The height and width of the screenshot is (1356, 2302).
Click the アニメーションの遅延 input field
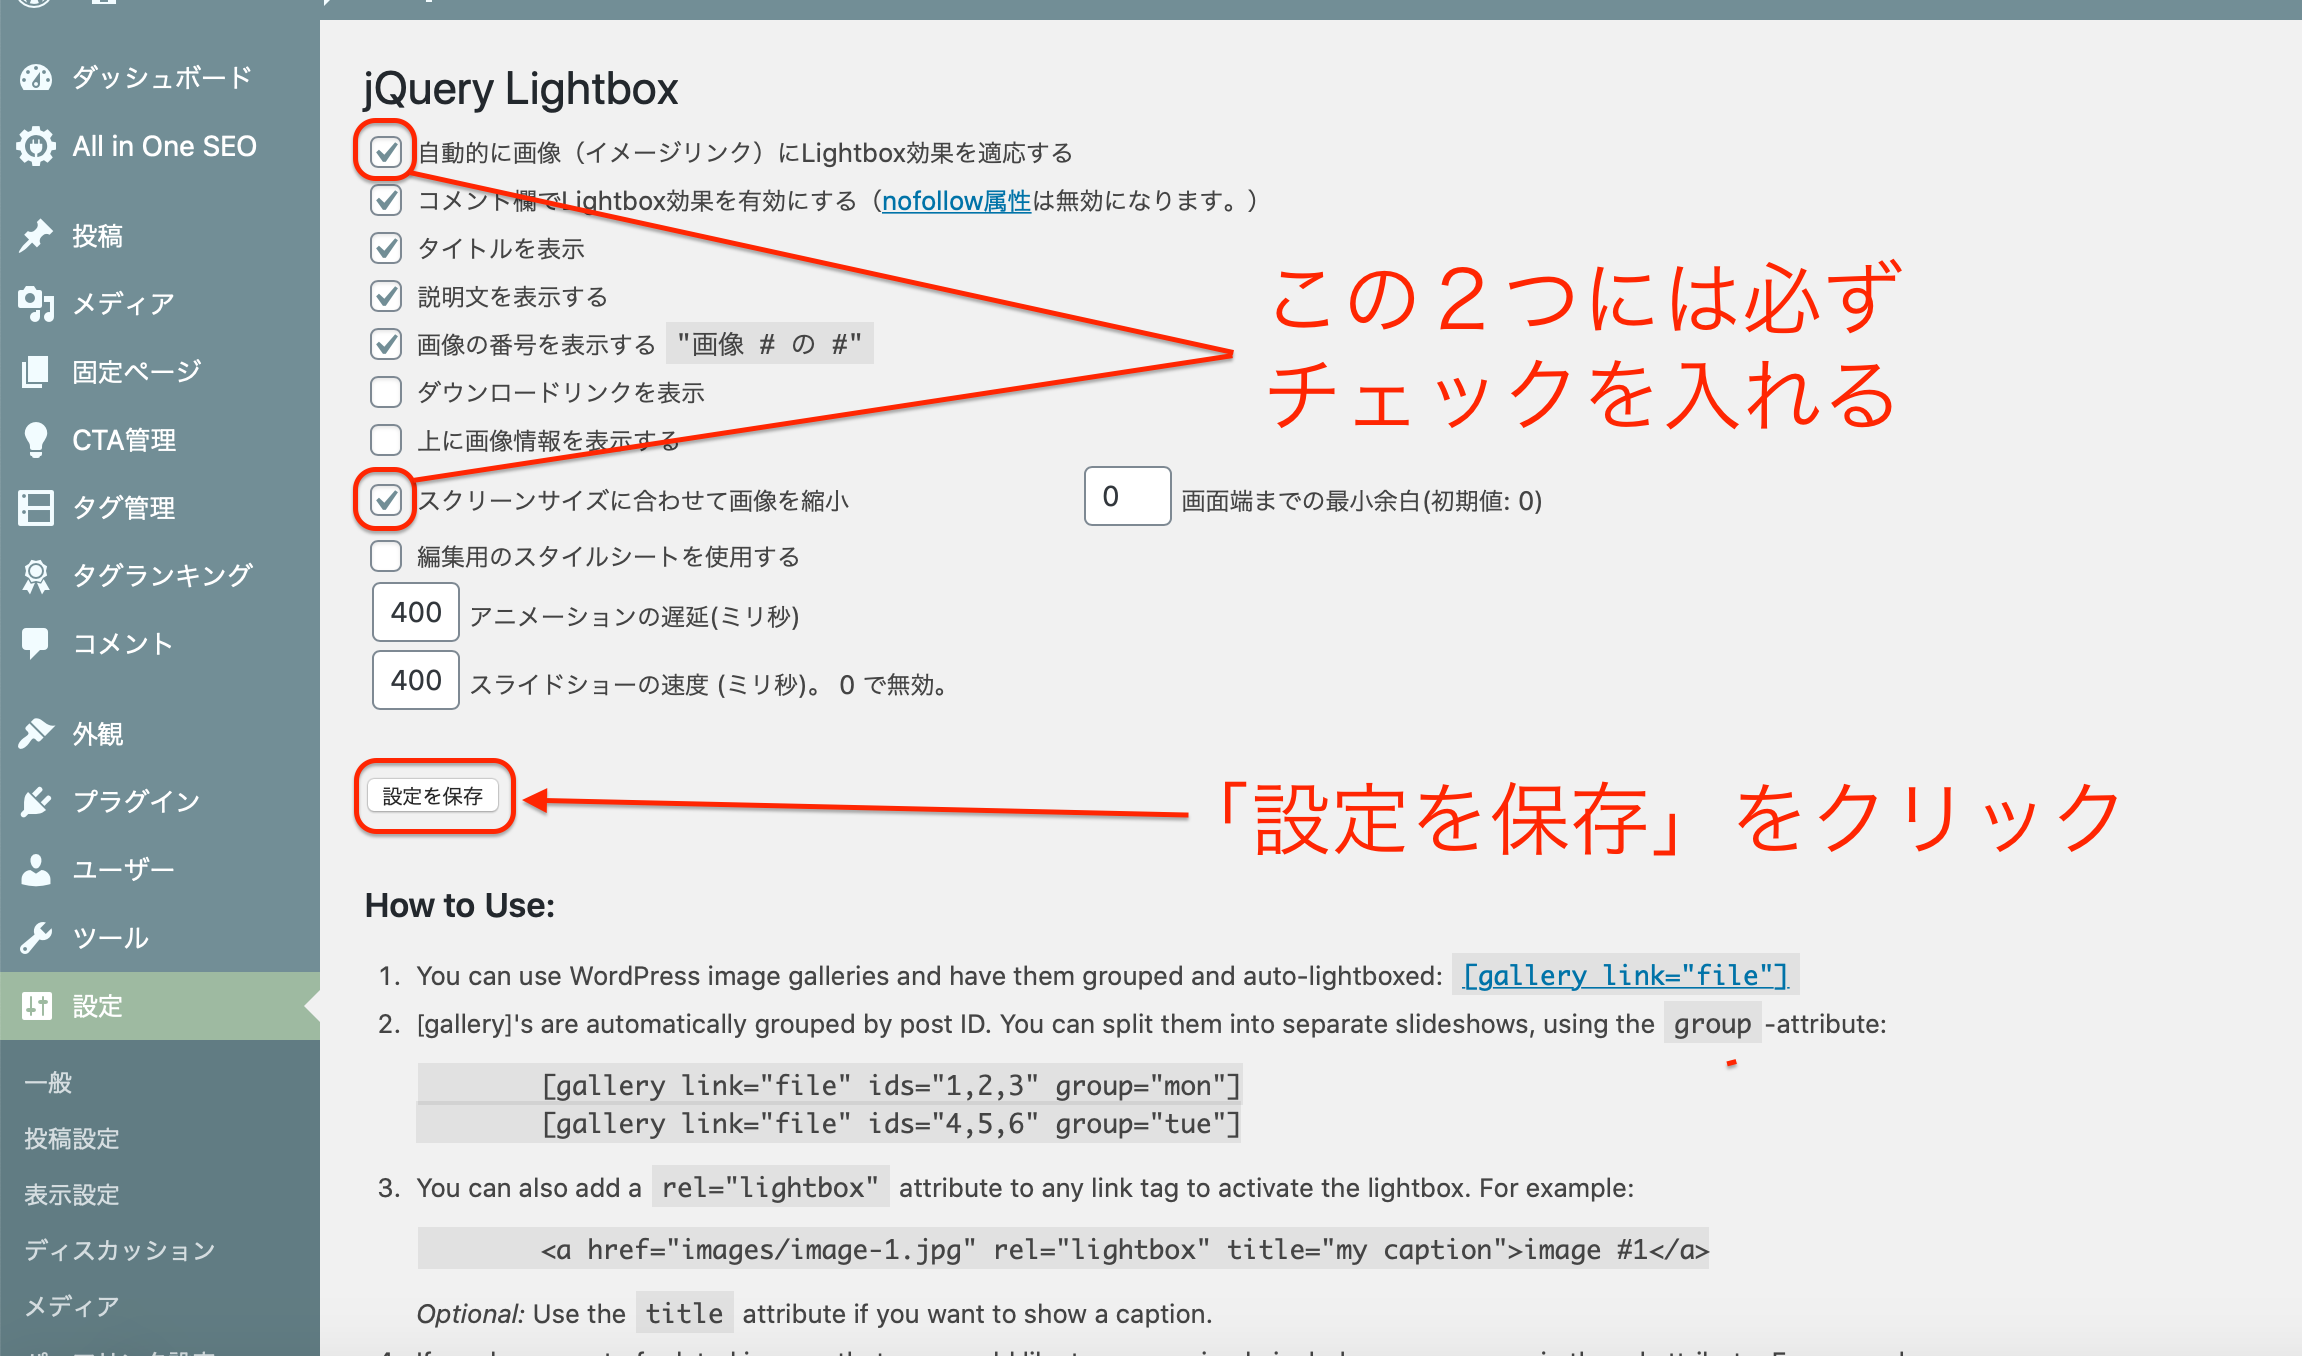coord(416,612)
